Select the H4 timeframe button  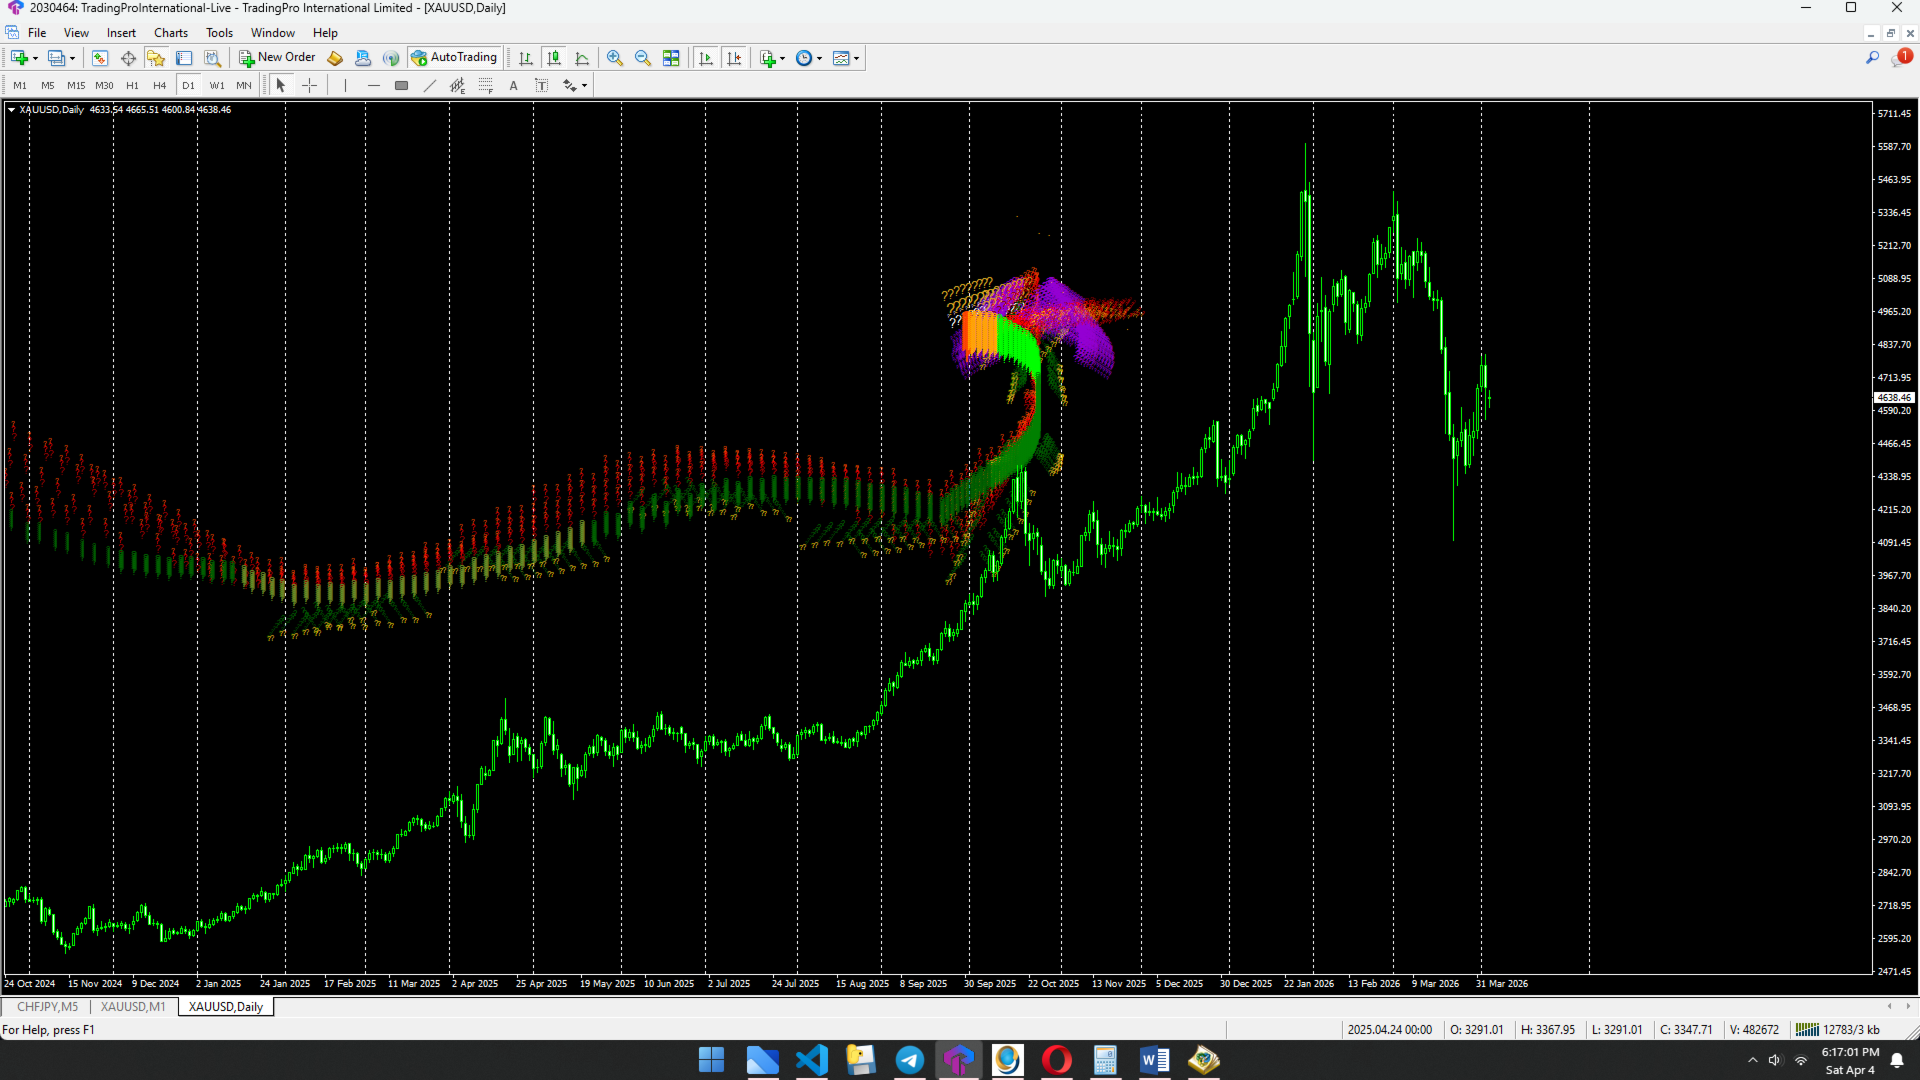point(159,86)
